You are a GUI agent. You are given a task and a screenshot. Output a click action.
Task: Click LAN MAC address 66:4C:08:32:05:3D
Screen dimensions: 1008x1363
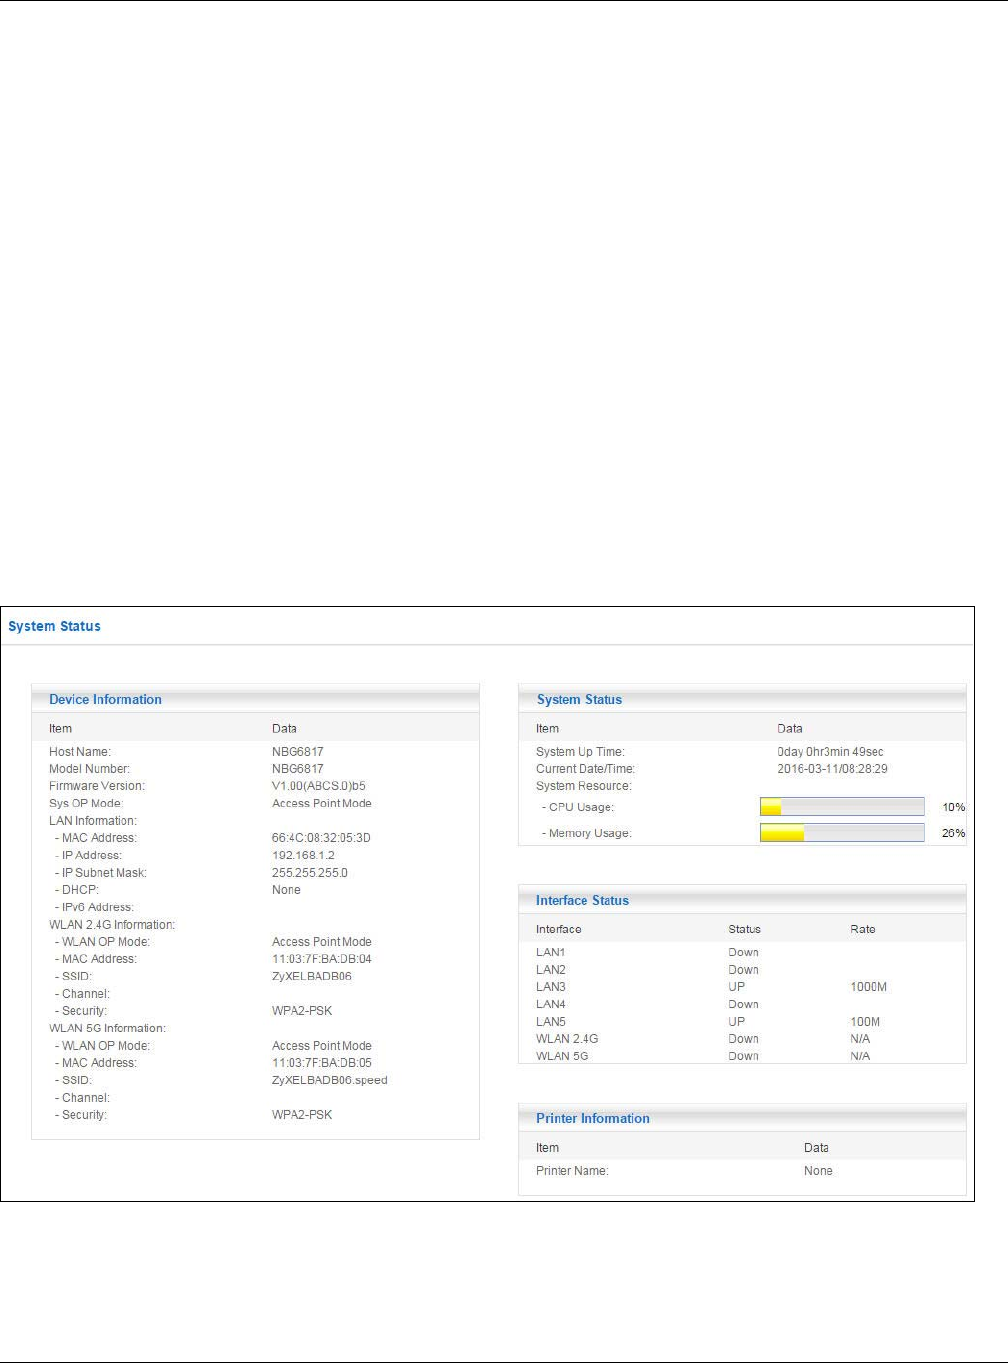[x=321, y=838]
